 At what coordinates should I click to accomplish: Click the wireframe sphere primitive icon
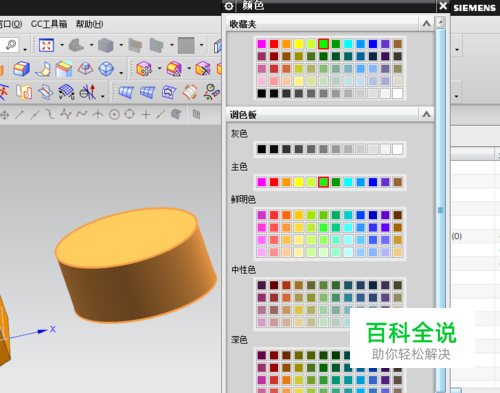pos(106,69)
